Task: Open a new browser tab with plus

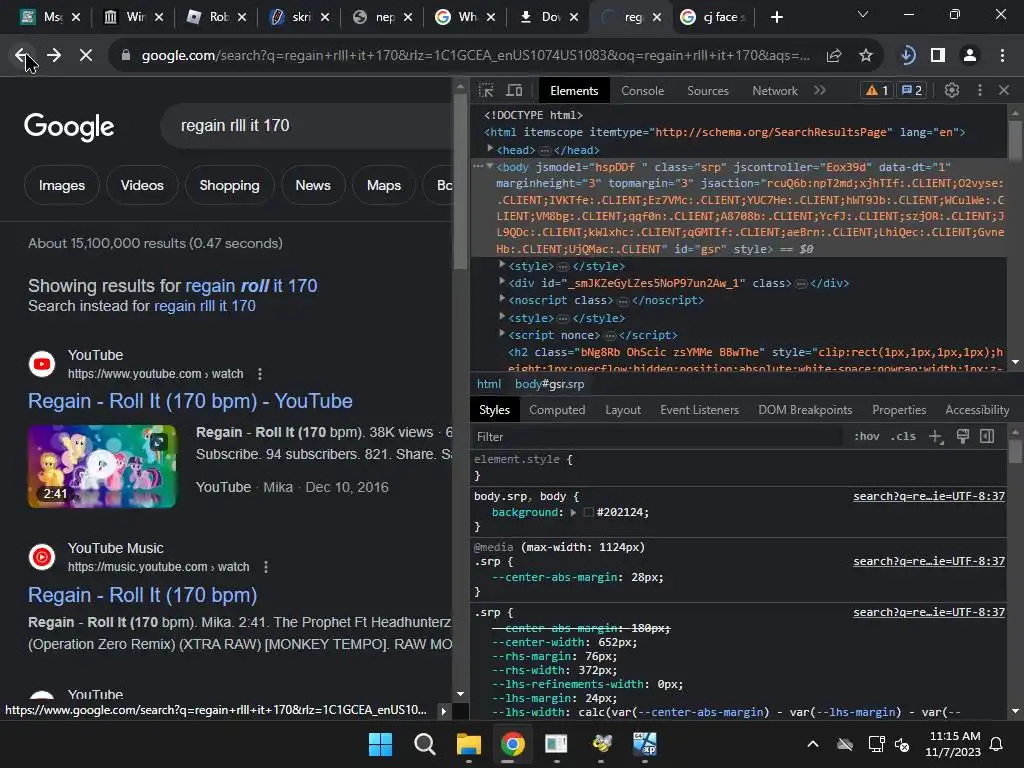Action: point(776,18)
